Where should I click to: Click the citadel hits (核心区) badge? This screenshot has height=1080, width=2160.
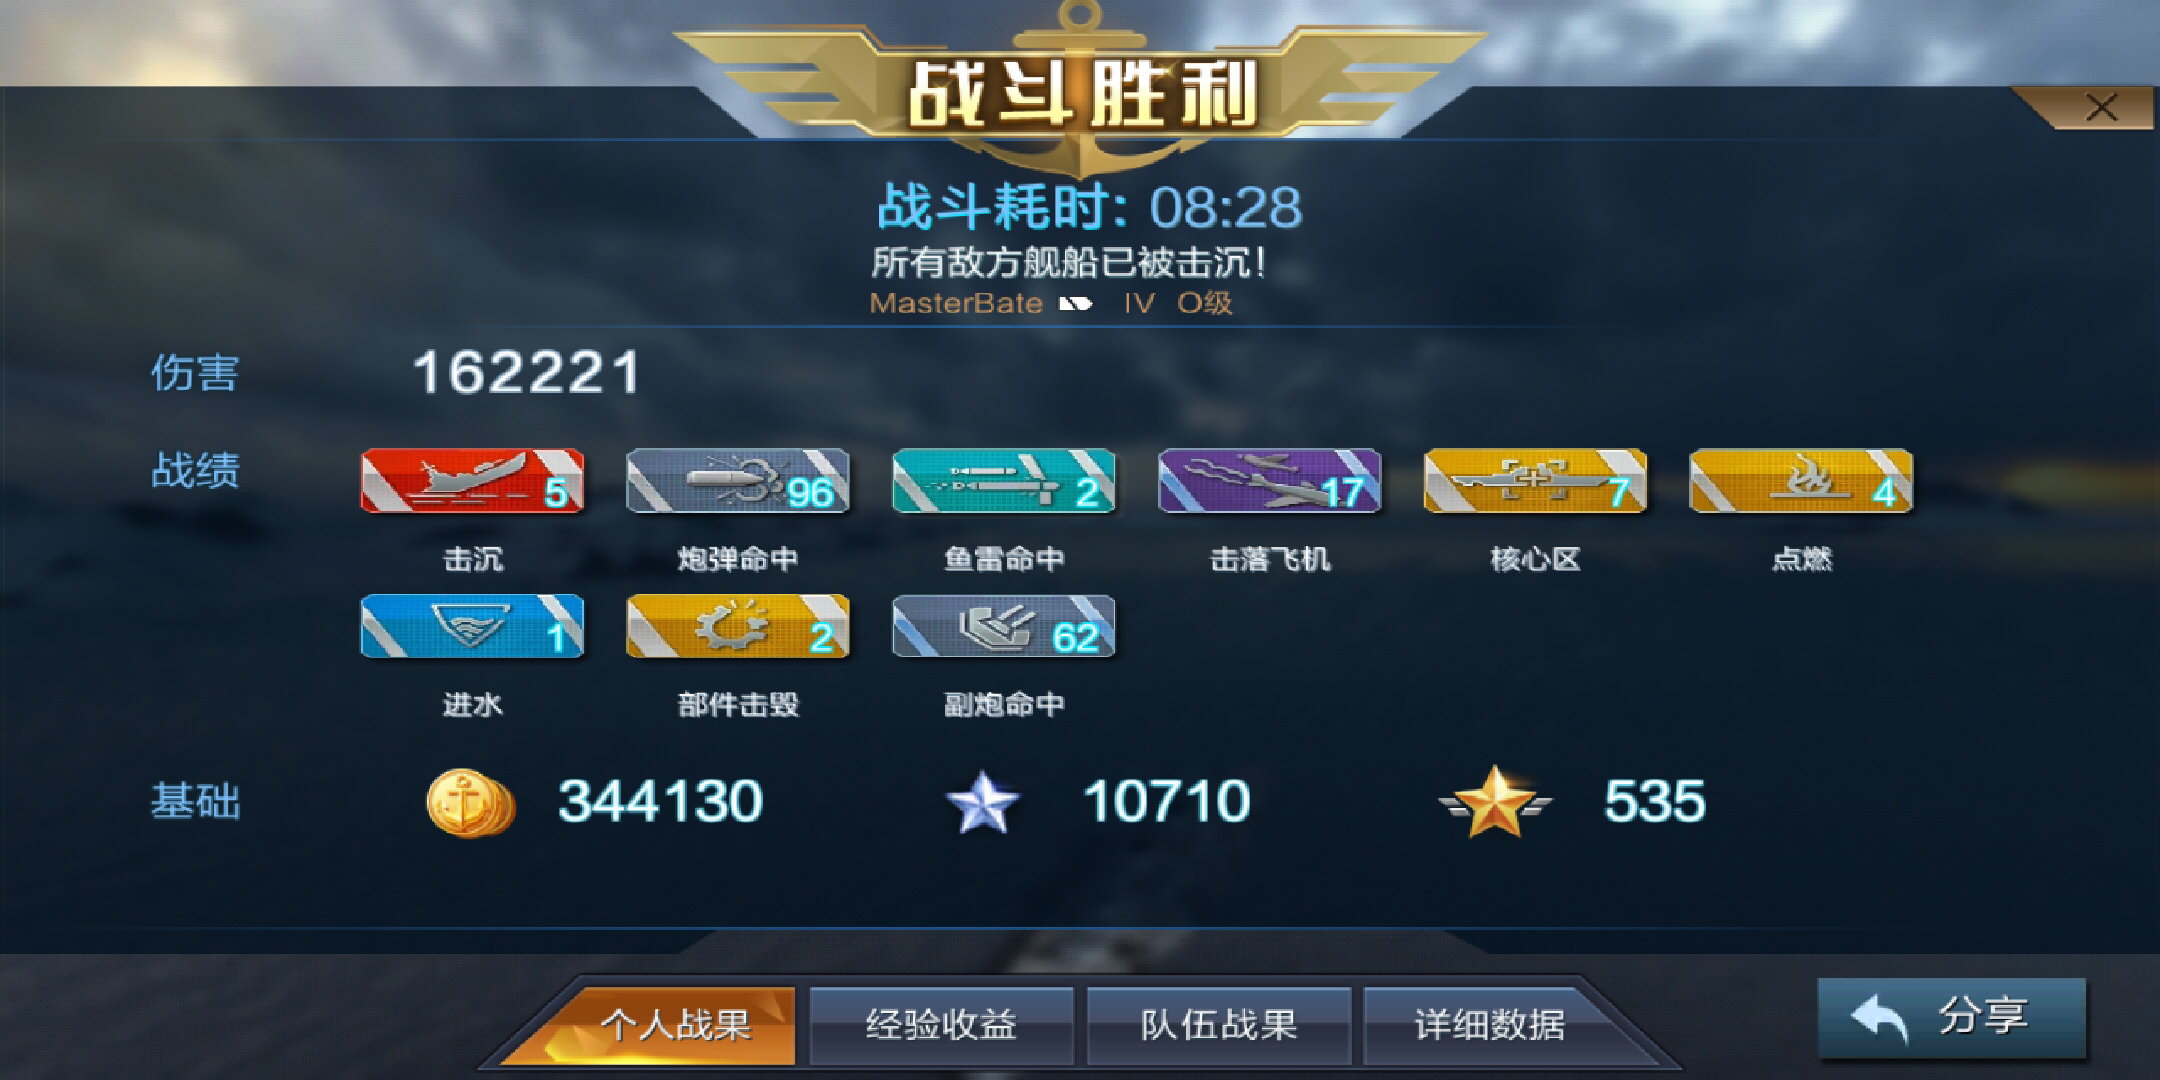click(x=1536, y=481)
